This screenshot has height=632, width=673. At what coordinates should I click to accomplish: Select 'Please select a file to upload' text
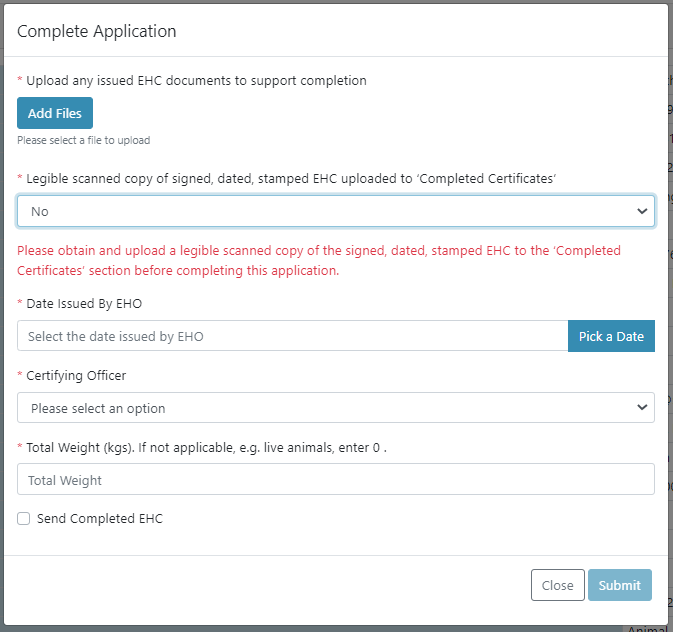coord(84,140)
